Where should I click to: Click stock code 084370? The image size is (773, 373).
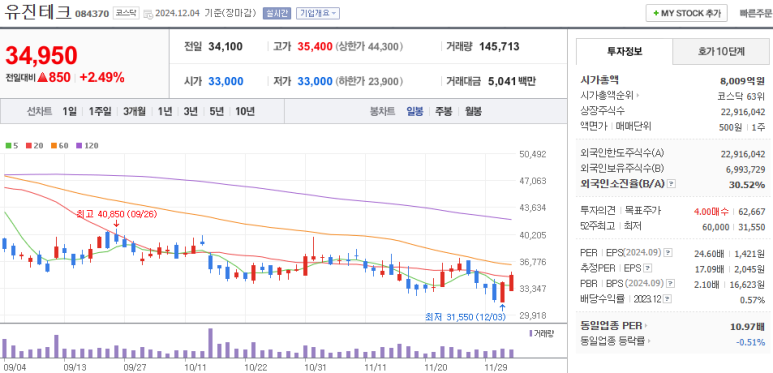tap(92, 14)
